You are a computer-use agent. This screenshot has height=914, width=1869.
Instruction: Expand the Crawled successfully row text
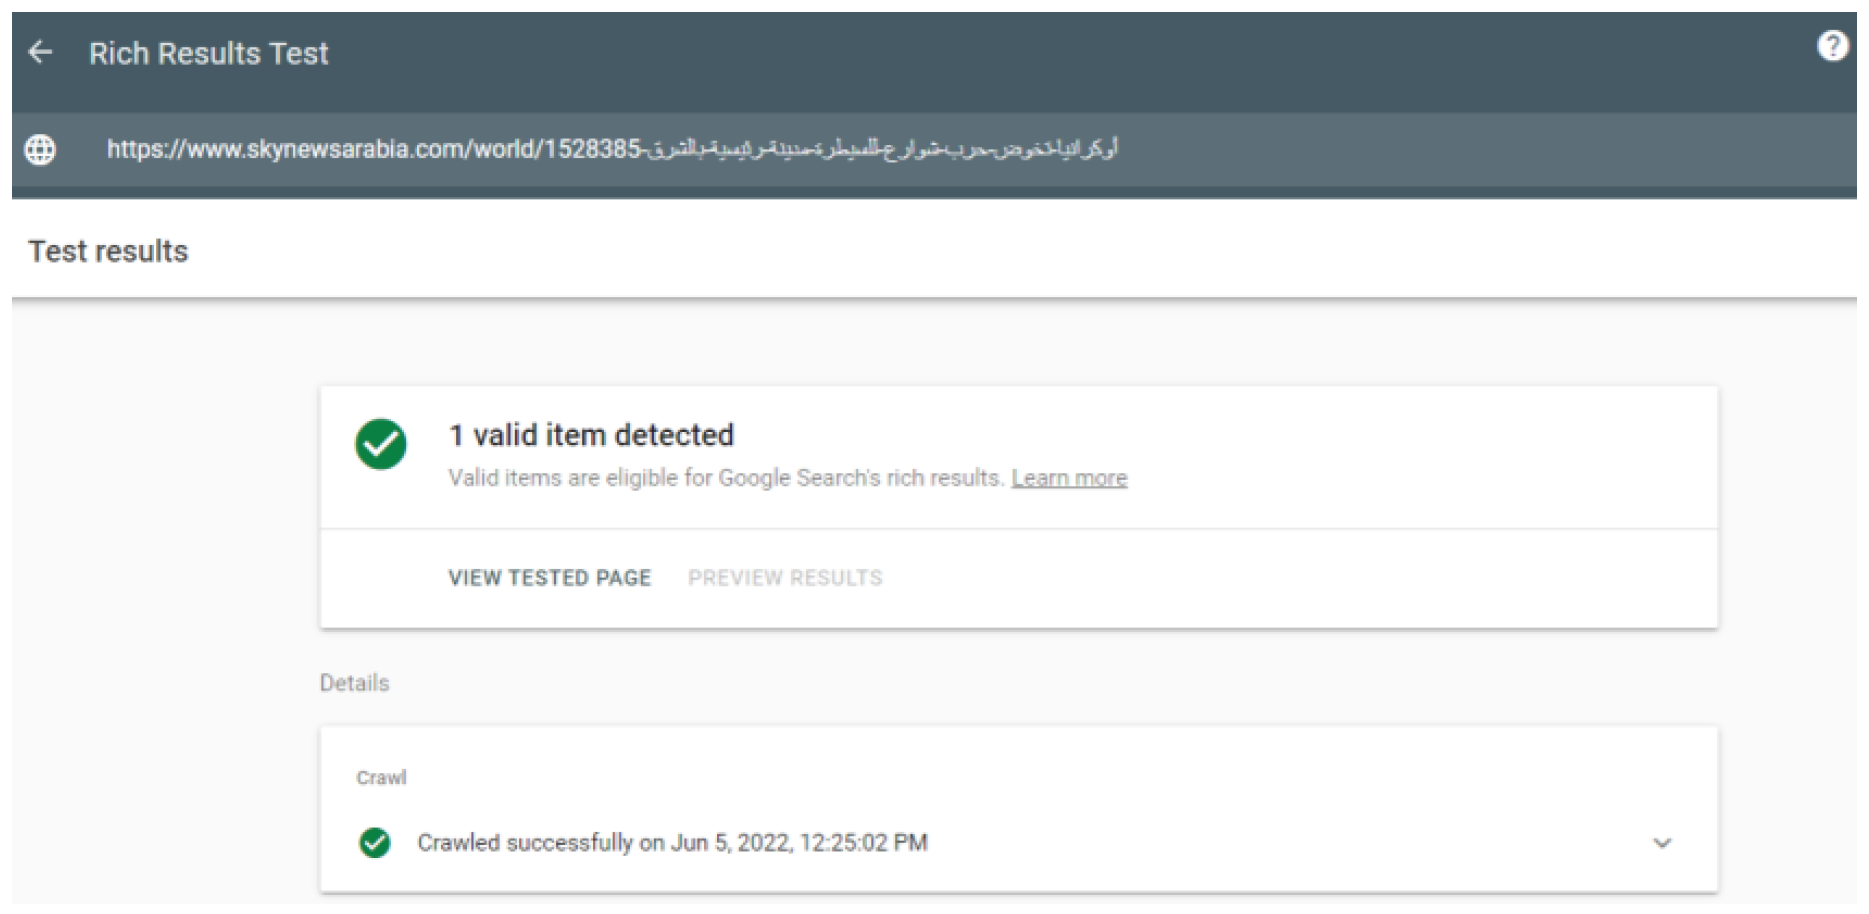(x=672, y=843)
